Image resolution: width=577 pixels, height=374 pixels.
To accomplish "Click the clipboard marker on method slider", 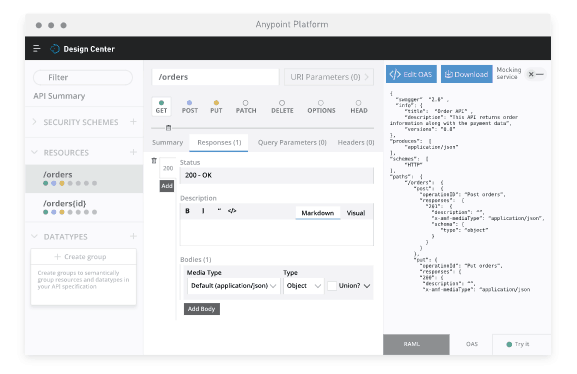I will click(169, 128).
